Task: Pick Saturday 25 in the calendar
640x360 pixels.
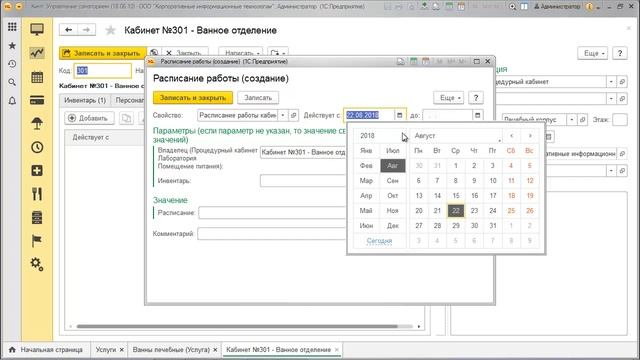Action: (x=511, y=211)
